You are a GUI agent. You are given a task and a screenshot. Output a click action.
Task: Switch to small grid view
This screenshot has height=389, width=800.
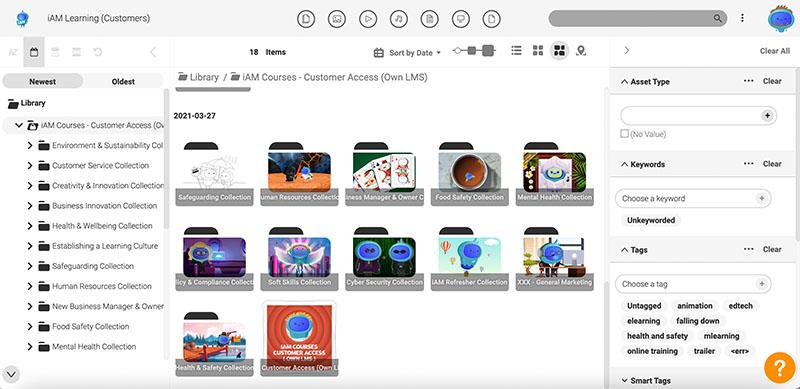(538, 51)
